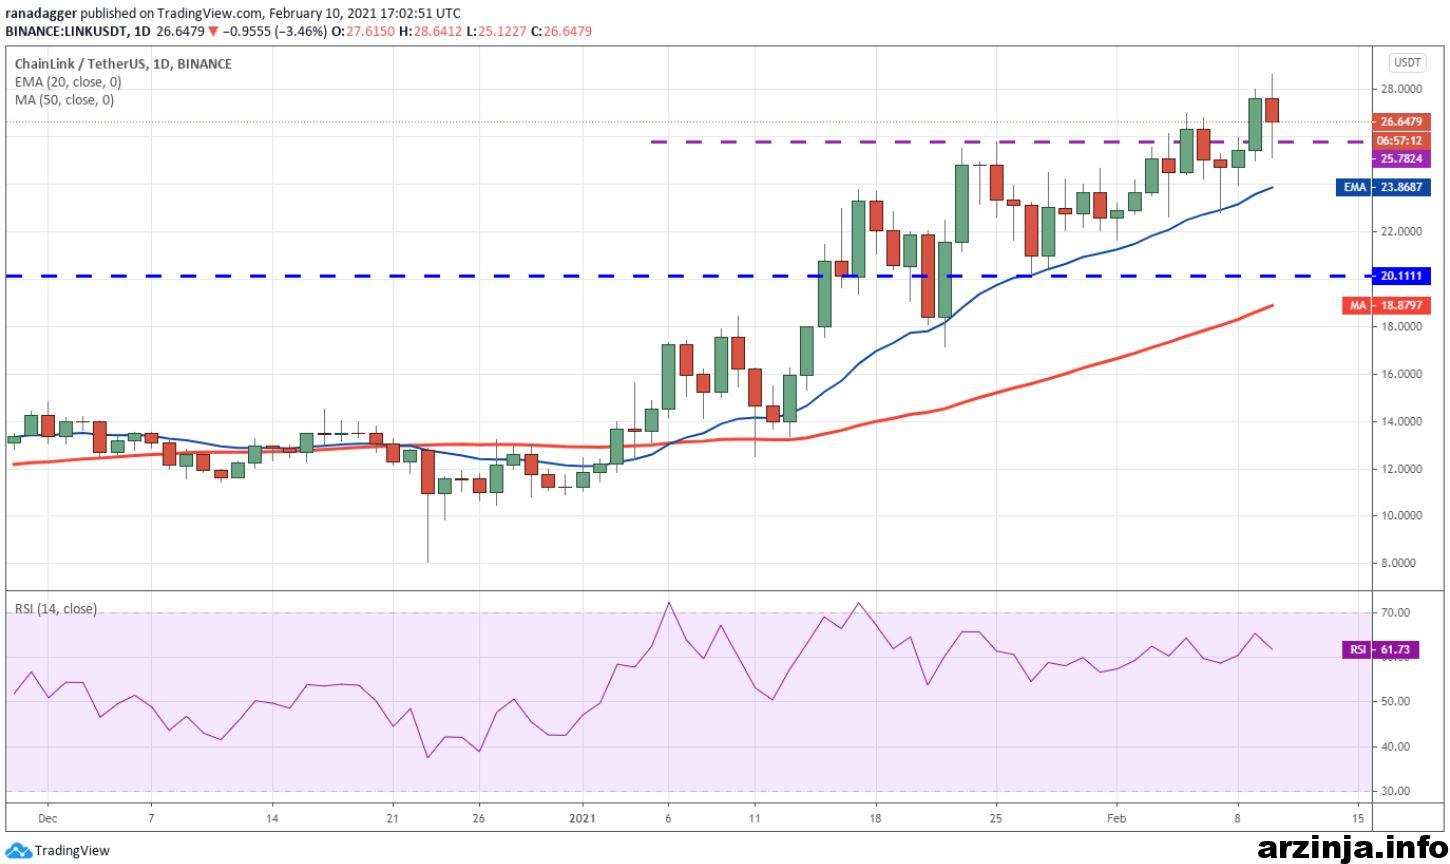Click the red down-arrow beside −0.9555
1450x864 pixels.
click(213, 31)
